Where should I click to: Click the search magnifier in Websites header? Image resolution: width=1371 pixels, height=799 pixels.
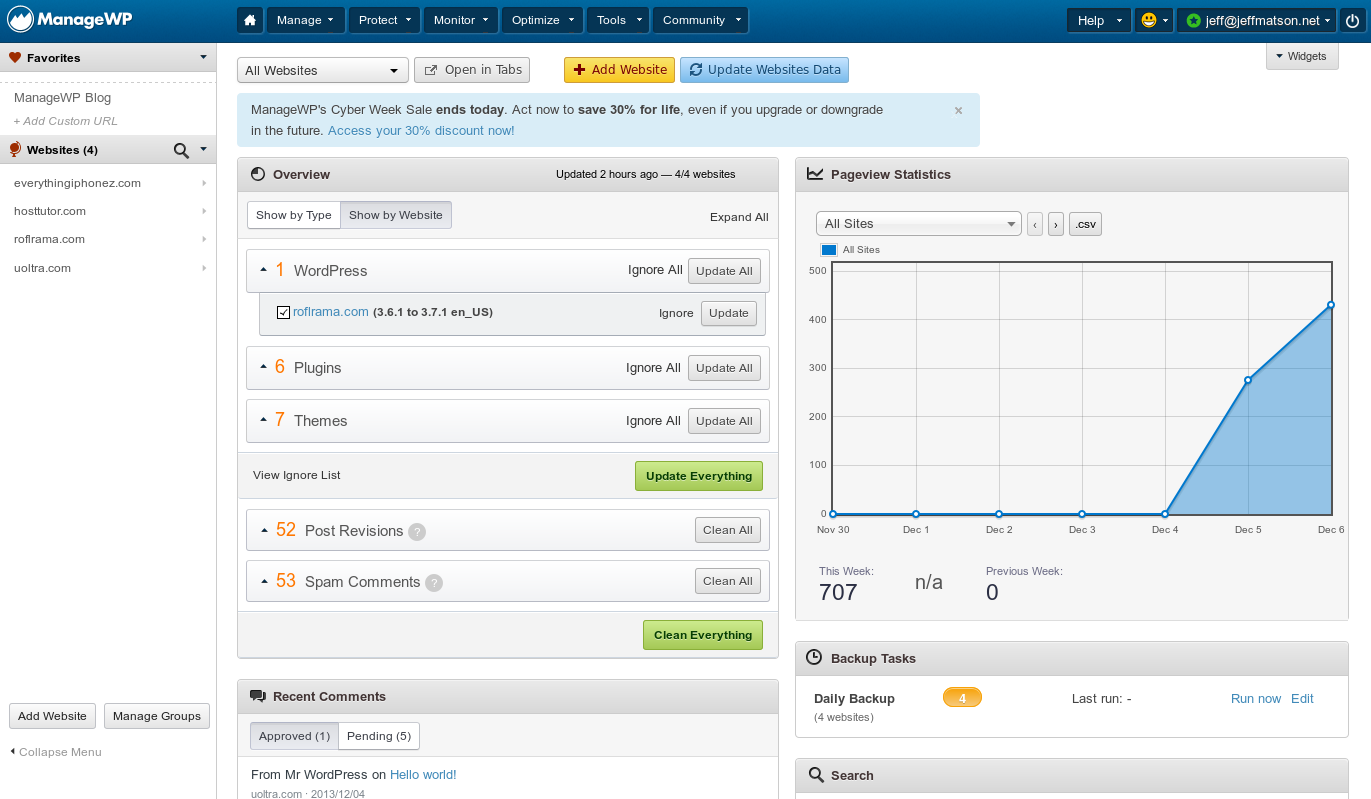181,150
